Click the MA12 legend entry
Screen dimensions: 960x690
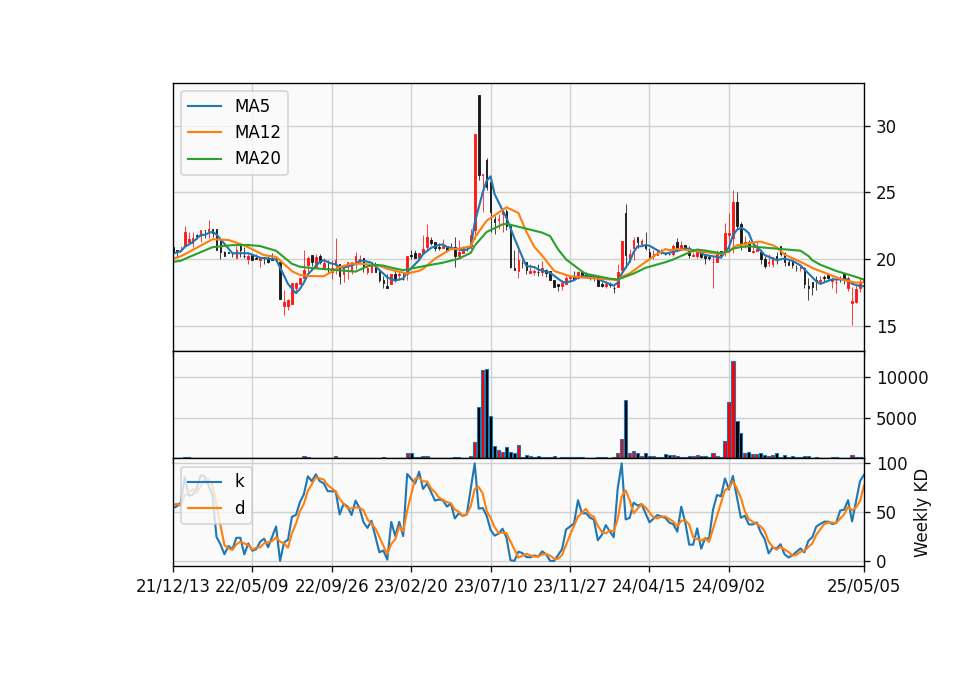click(233, 132)
